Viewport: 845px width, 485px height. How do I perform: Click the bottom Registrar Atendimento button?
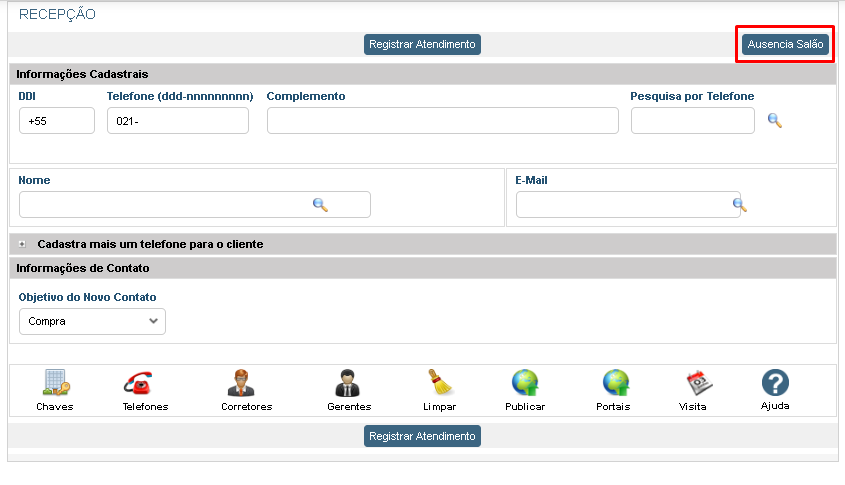point(422,436)
